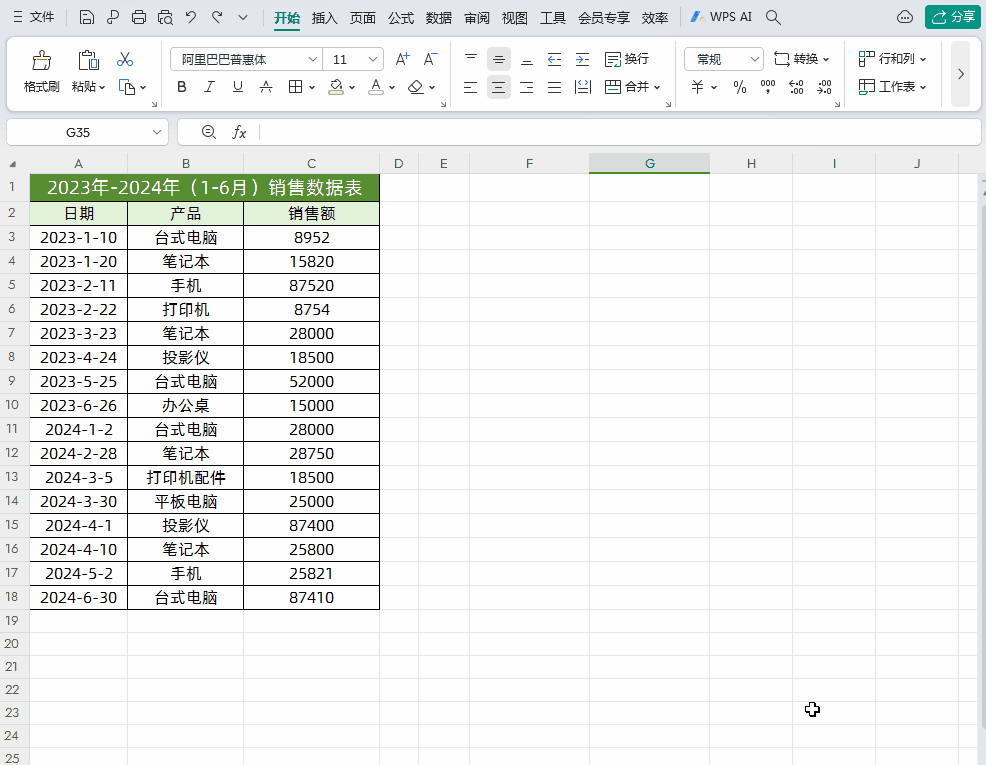Click the Save icon in the quick toolbar
This screenshot has width=986, height=765.
(x=87, y=17)
